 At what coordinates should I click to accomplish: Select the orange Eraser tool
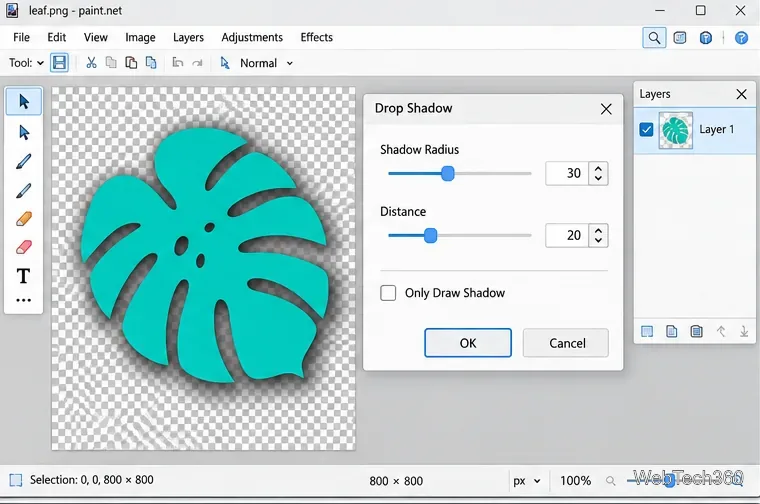(x=24, y=219)
